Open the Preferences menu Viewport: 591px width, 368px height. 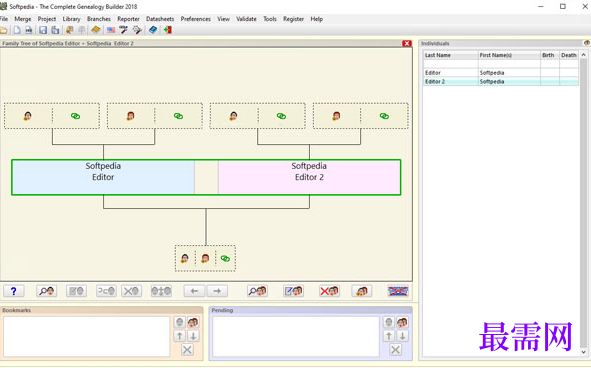[x=196, y=19]
